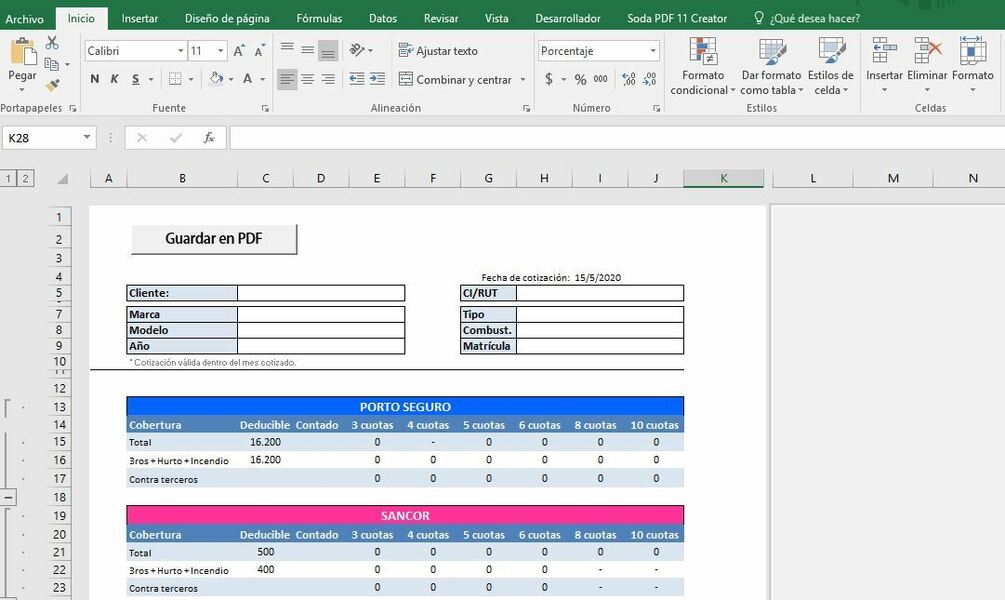The height and width of the screenshot is (600, 1005).
Task: Apply fill color bucket
Action: tap(216, 79)
